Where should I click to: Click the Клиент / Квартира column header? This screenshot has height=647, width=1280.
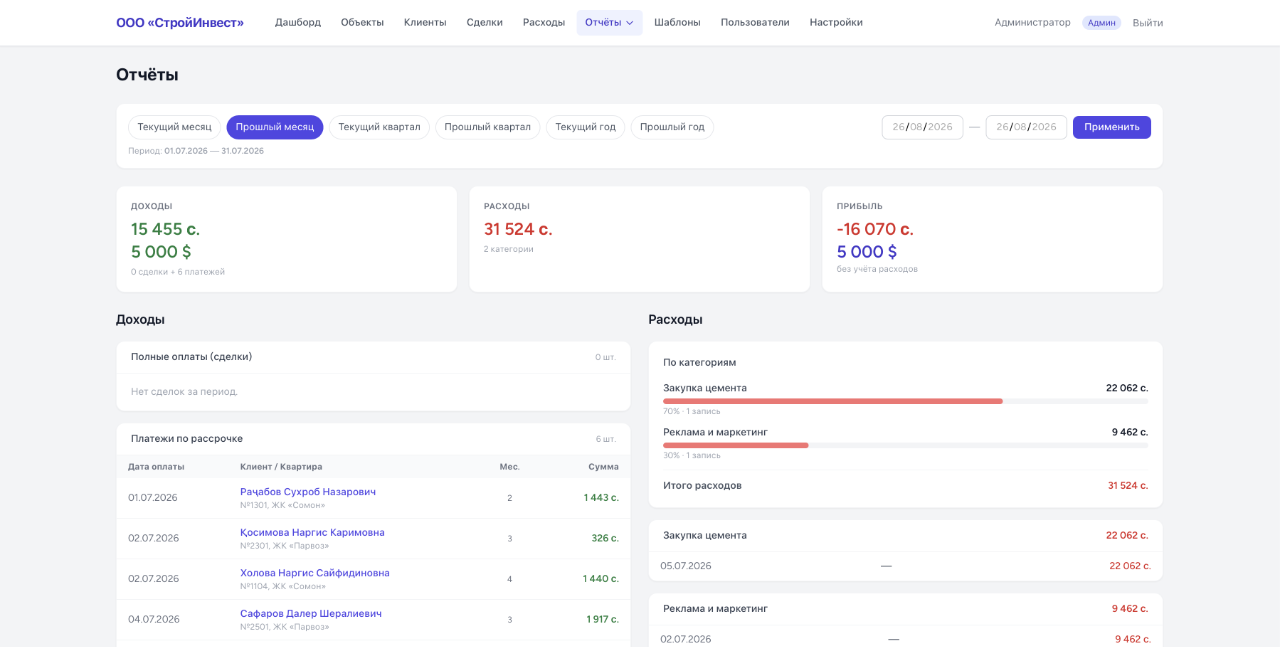coord(281,467)
